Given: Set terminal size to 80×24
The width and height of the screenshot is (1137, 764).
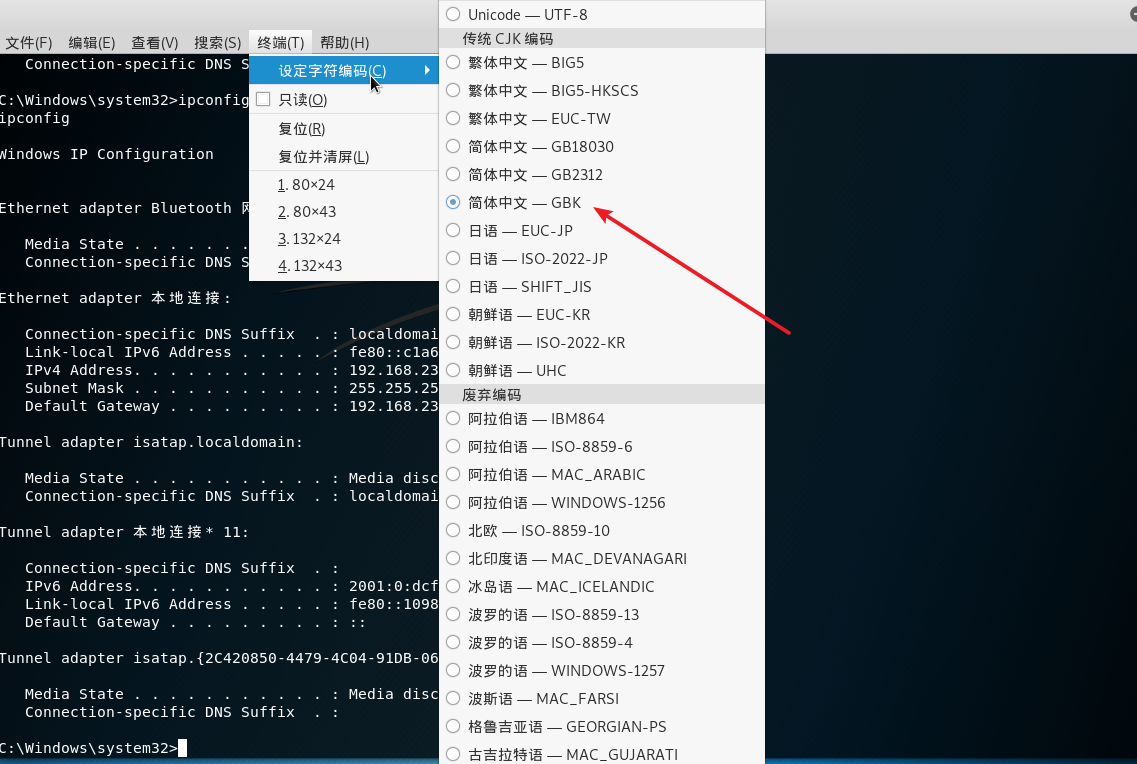Looking at the screenshot, I should click(x=309, y=185).
